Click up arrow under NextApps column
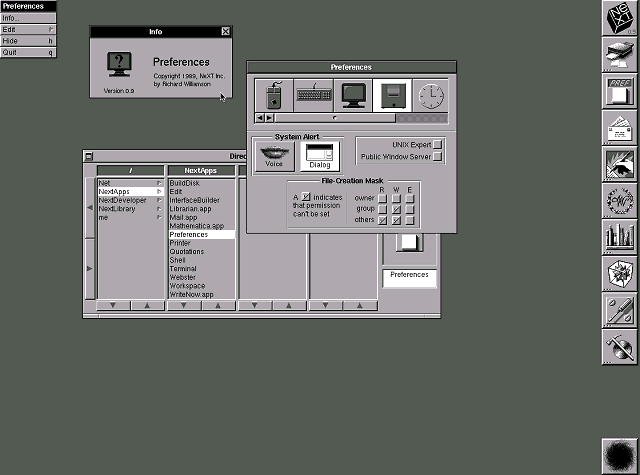The image size is (640, 475). pos(218,305)
